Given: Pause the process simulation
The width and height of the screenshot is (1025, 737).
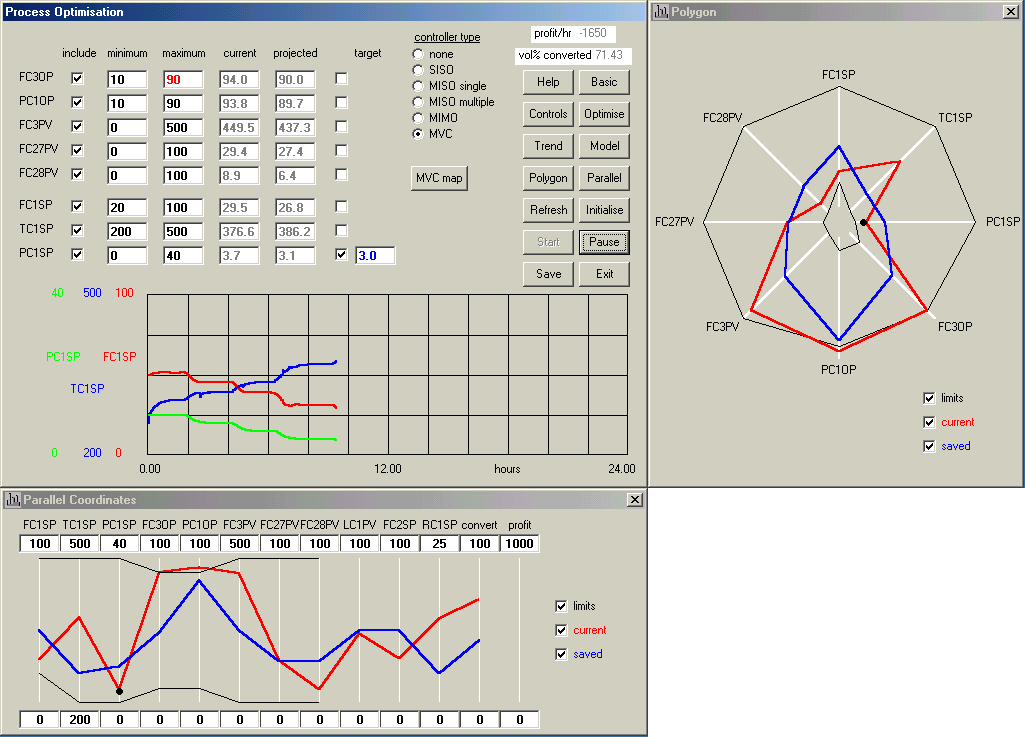Looking at the screenshot, I should click(604, 242).
